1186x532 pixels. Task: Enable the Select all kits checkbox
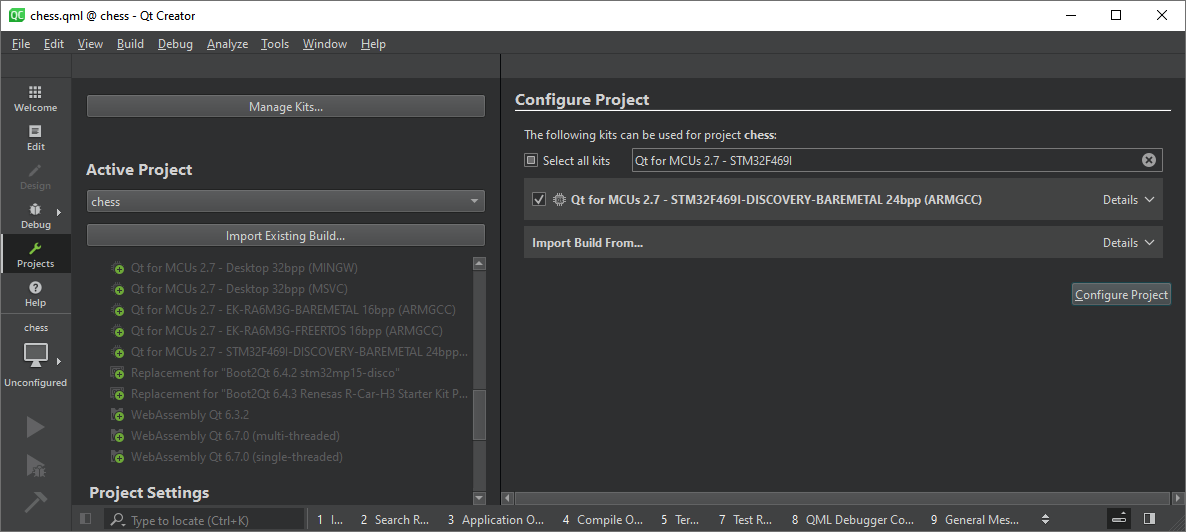coord(531,160)
